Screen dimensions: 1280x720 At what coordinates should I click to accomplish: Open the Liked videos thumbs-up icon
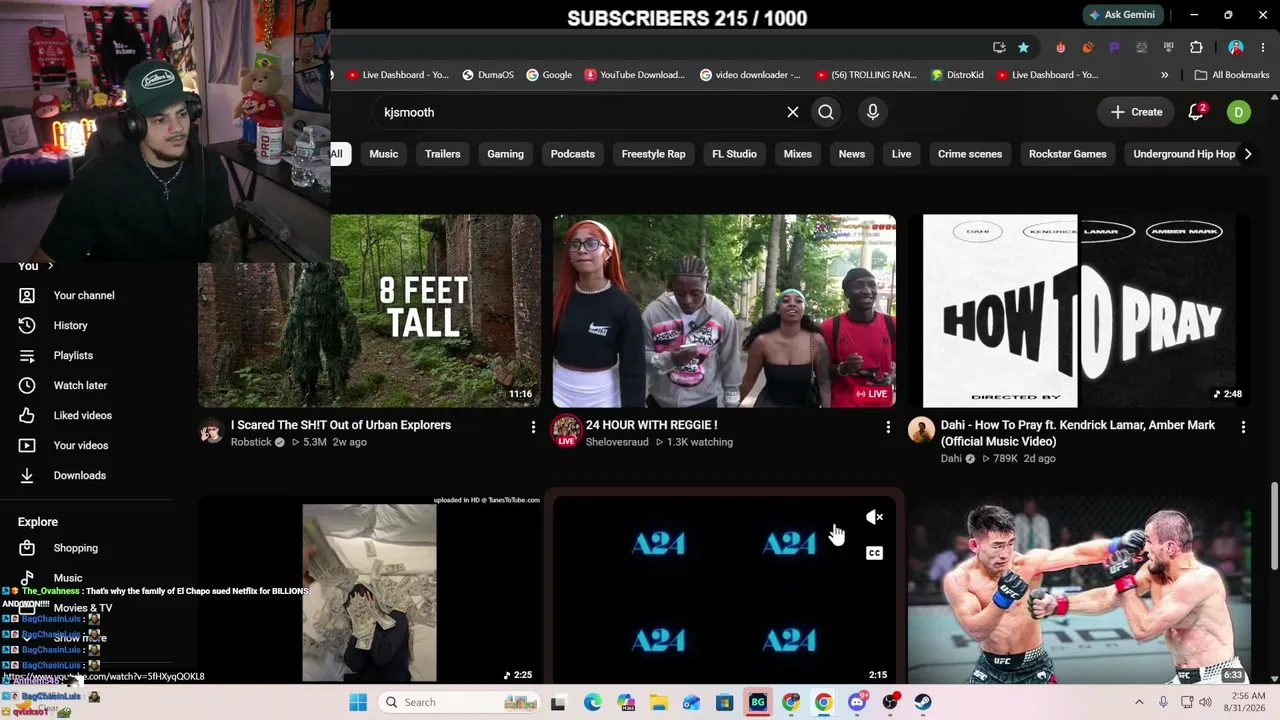[27, 415]
